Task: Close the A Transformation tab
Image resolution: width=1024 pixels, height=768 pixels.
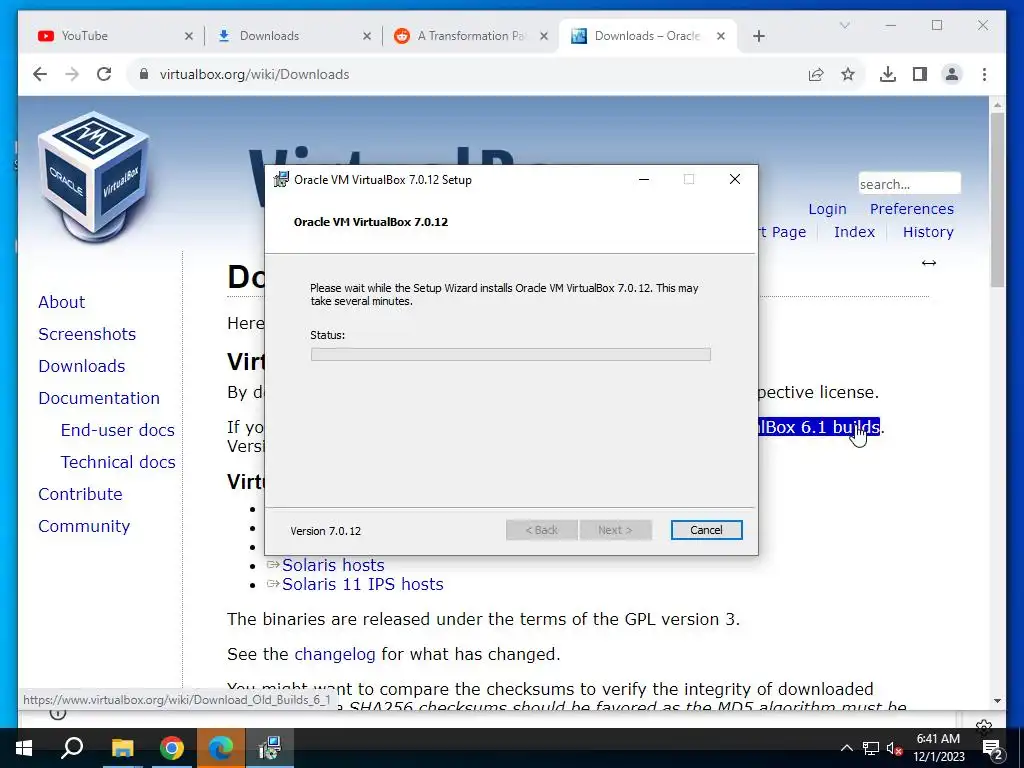Action: 543,36
